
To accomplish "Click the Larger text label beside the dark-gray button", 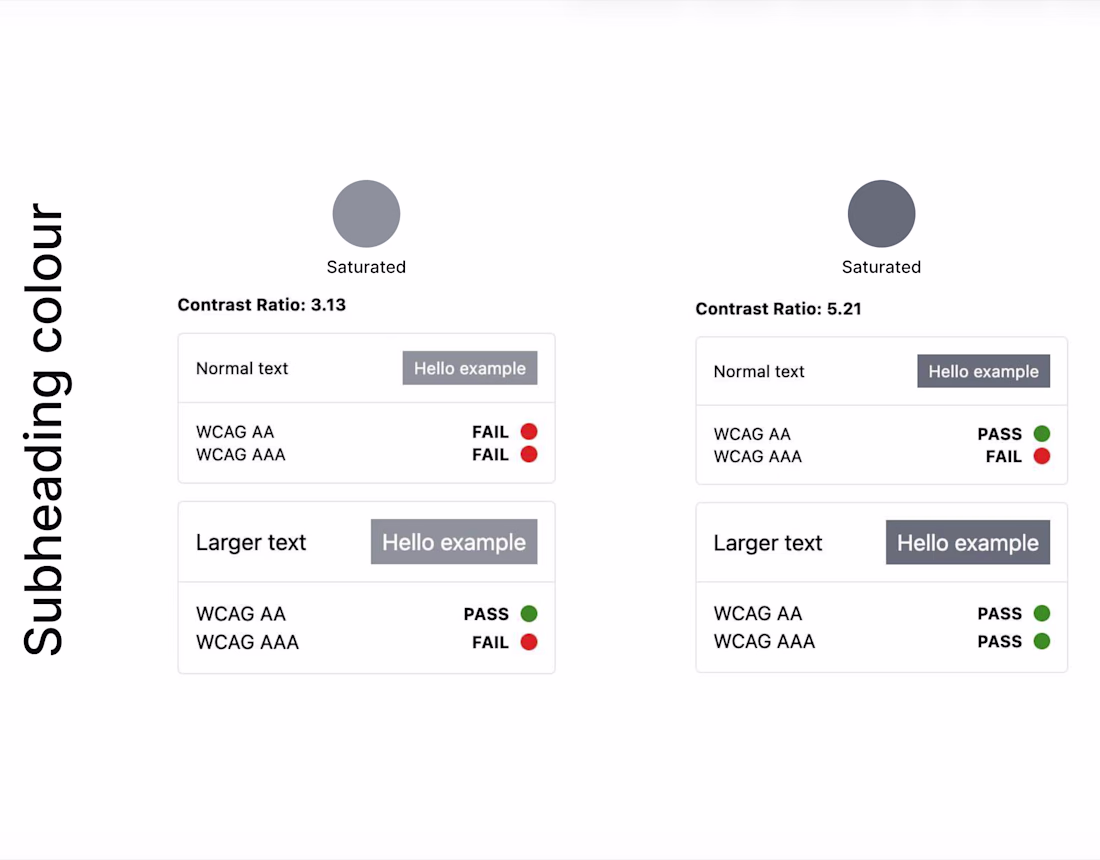I will [768, 543].
